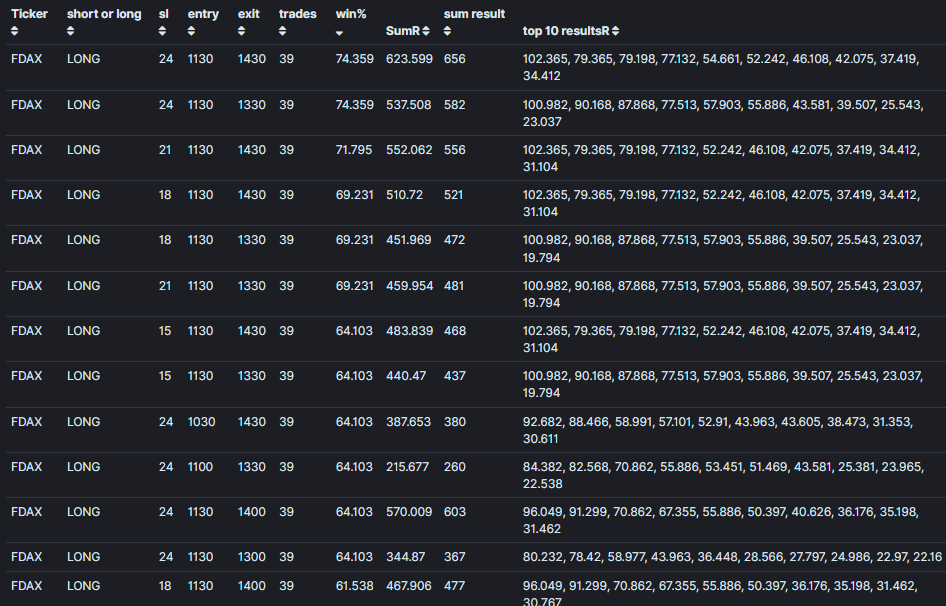
Task: Select SumR value 623.599
Action: 409,59
